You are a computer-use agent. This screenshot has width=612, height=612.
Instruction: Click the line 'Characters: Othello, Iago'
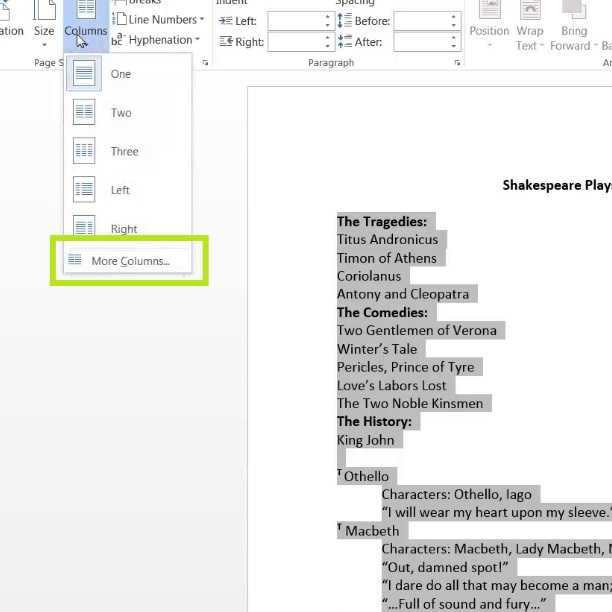(457, 494)
